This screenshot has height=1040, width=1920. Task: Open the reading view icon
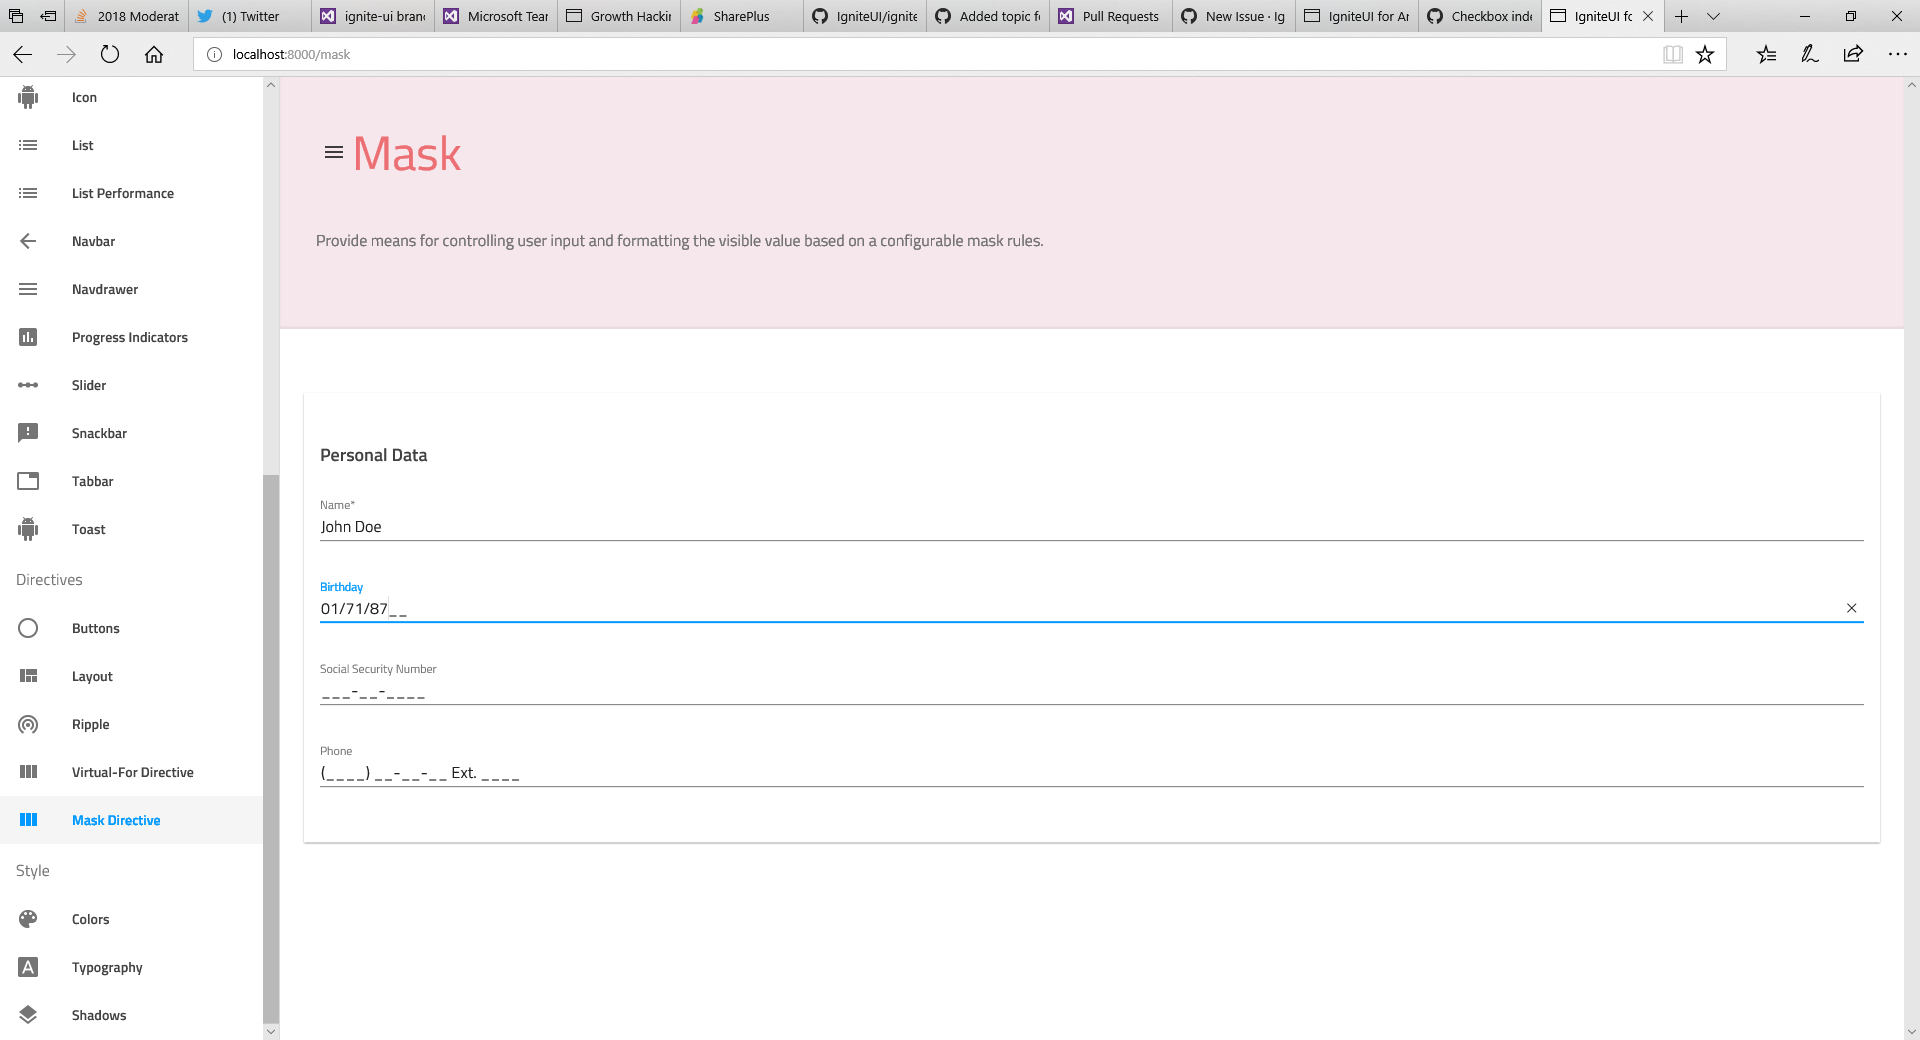tap(1673, 54)
